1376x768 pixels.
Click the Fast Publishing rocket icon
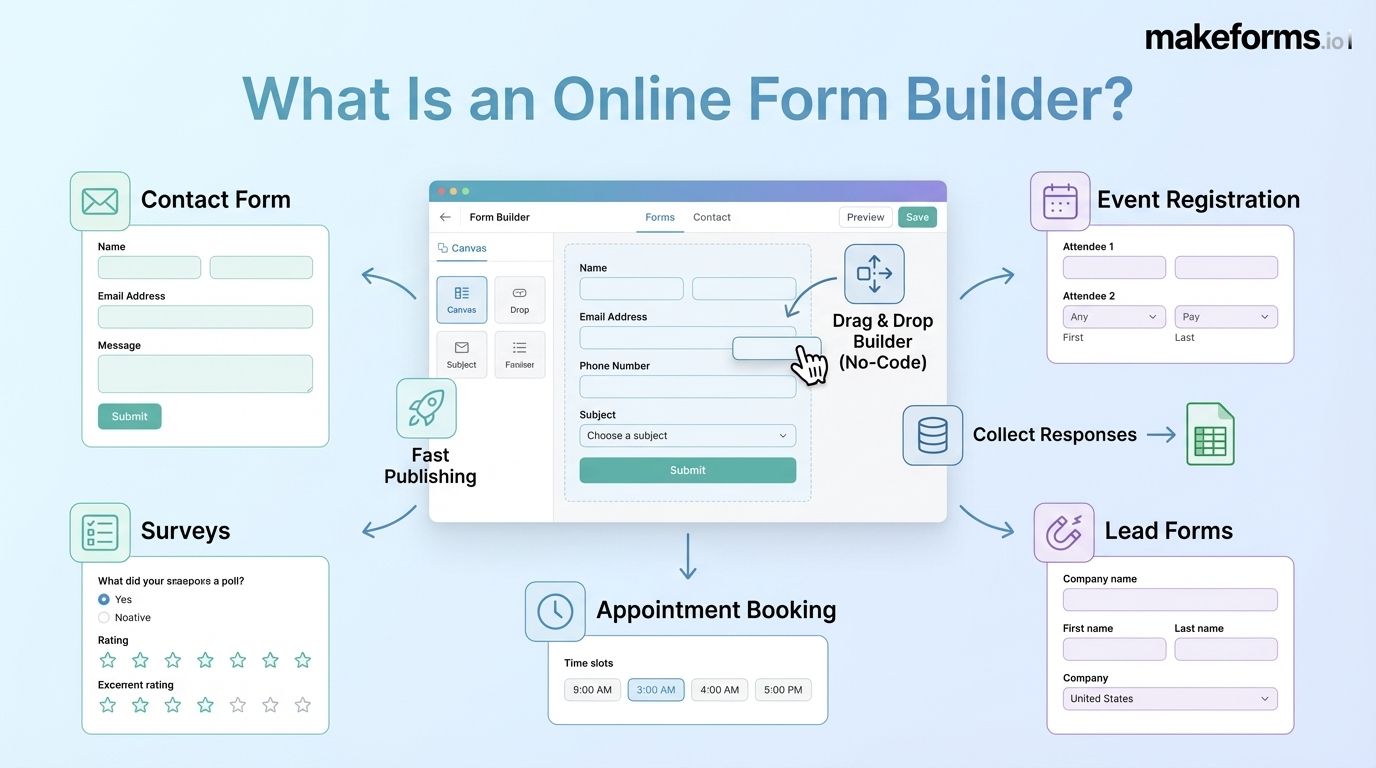[x=426, y=407]
